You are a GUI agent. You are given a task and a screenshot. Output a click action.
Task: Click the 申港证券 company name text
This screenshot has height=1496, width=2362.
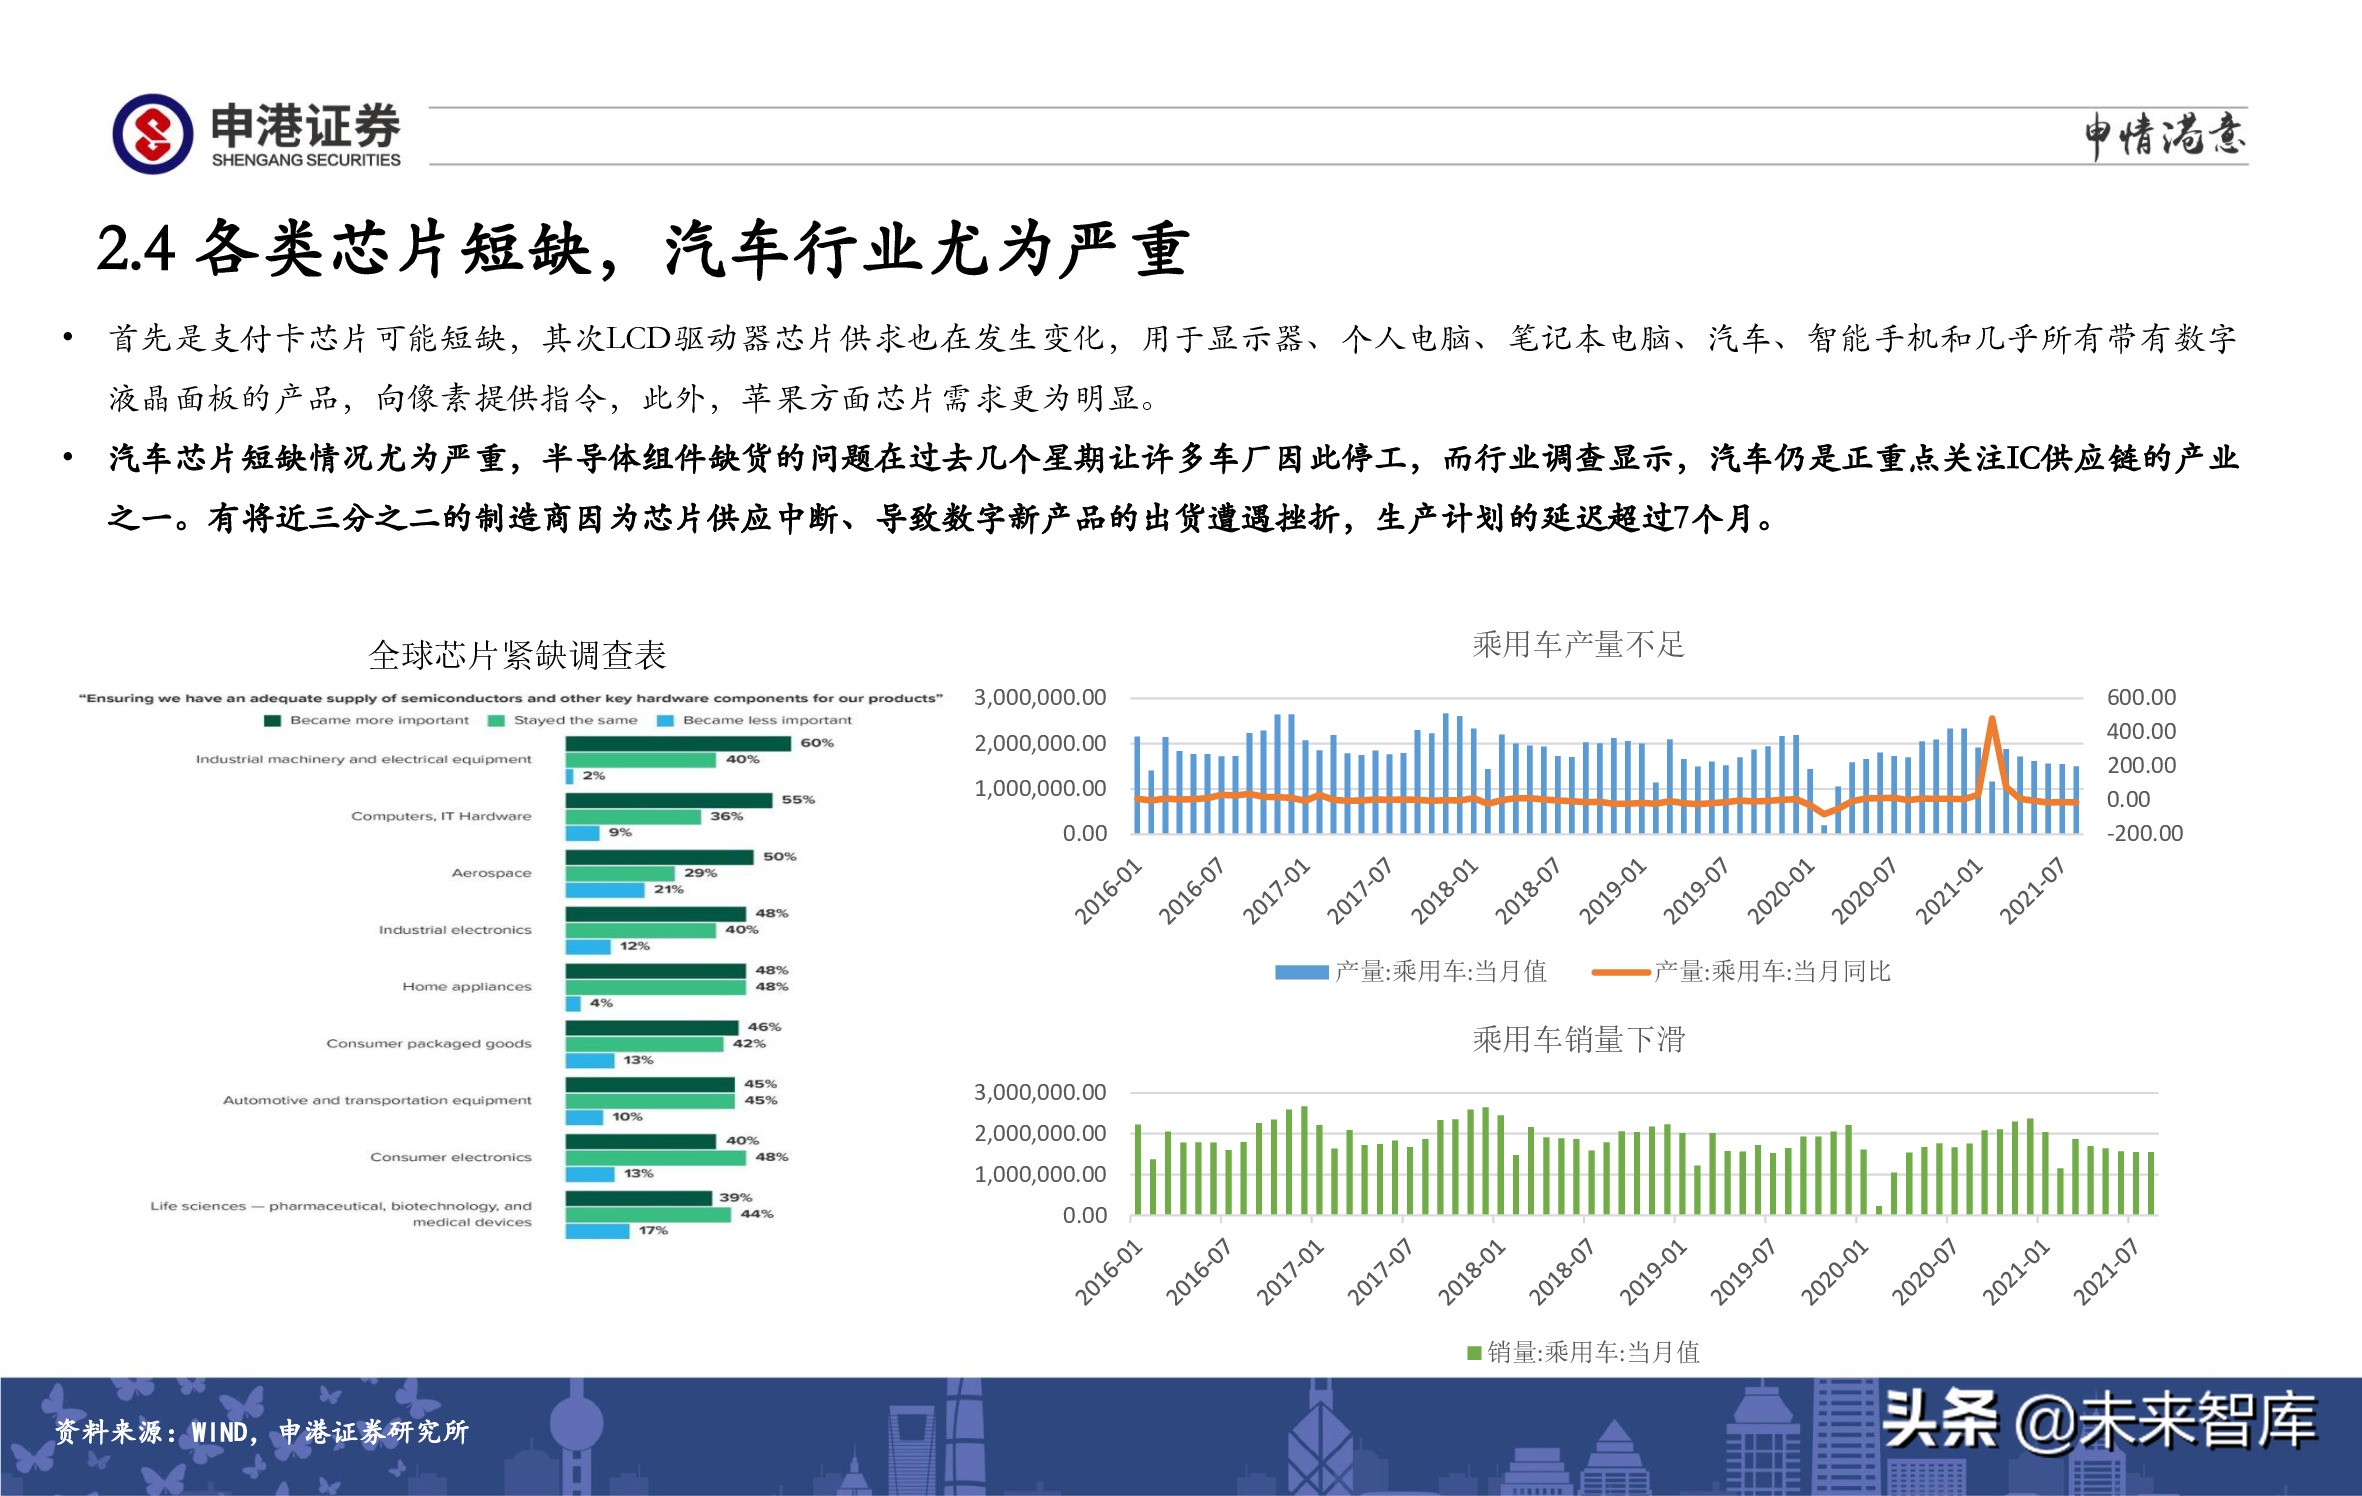coord(306,126)
